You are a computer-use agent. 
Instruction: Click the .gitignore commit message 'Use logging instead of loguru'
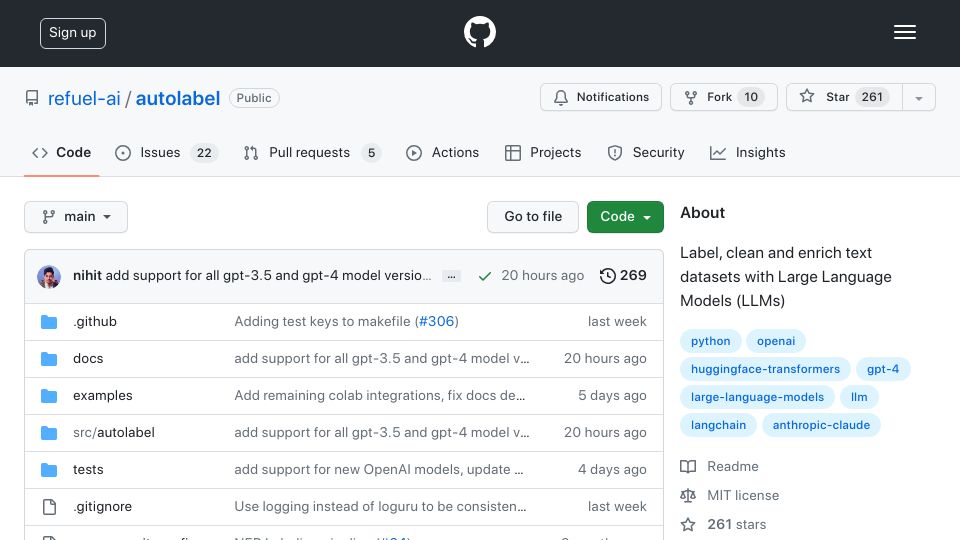click(x=380, y=507)
